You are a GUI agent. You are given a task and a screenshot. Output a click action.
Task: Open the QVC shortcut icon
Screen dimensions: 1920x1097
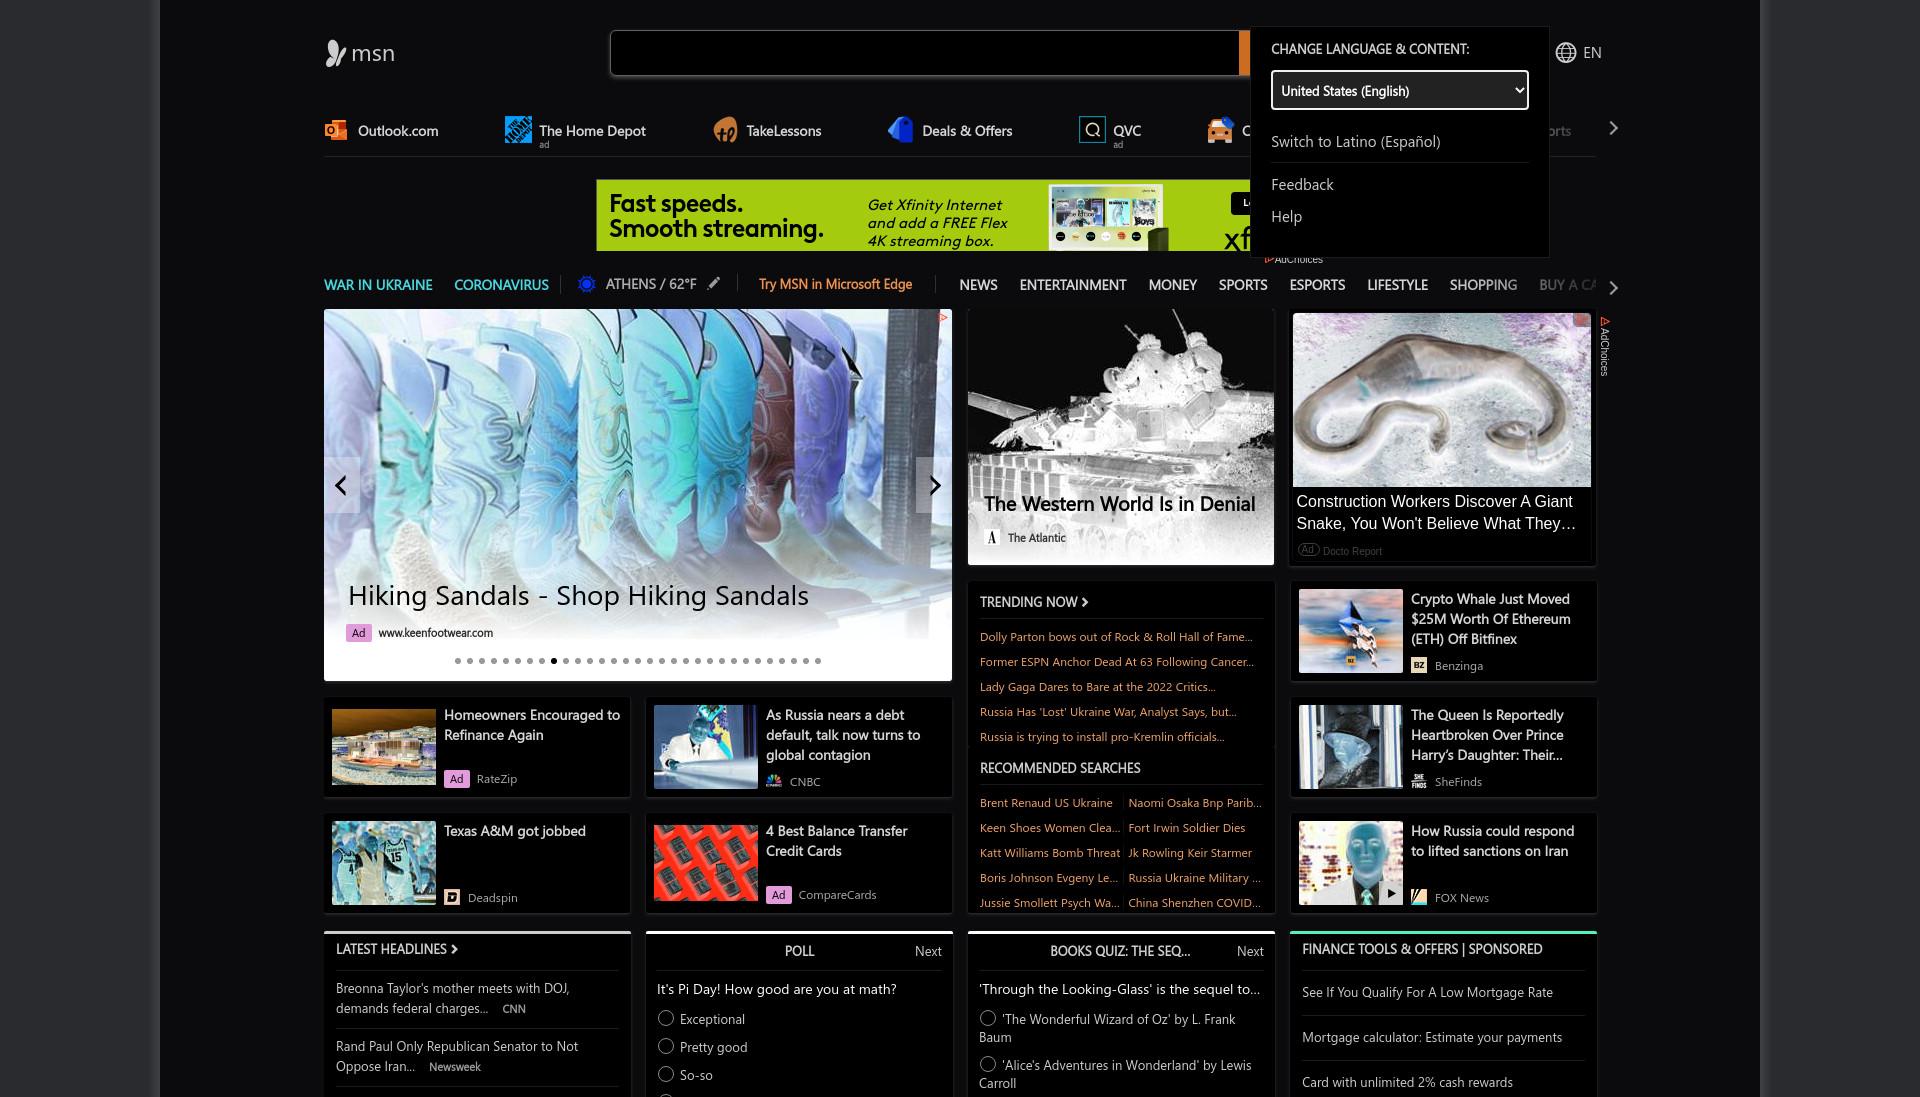point(1092,130)
